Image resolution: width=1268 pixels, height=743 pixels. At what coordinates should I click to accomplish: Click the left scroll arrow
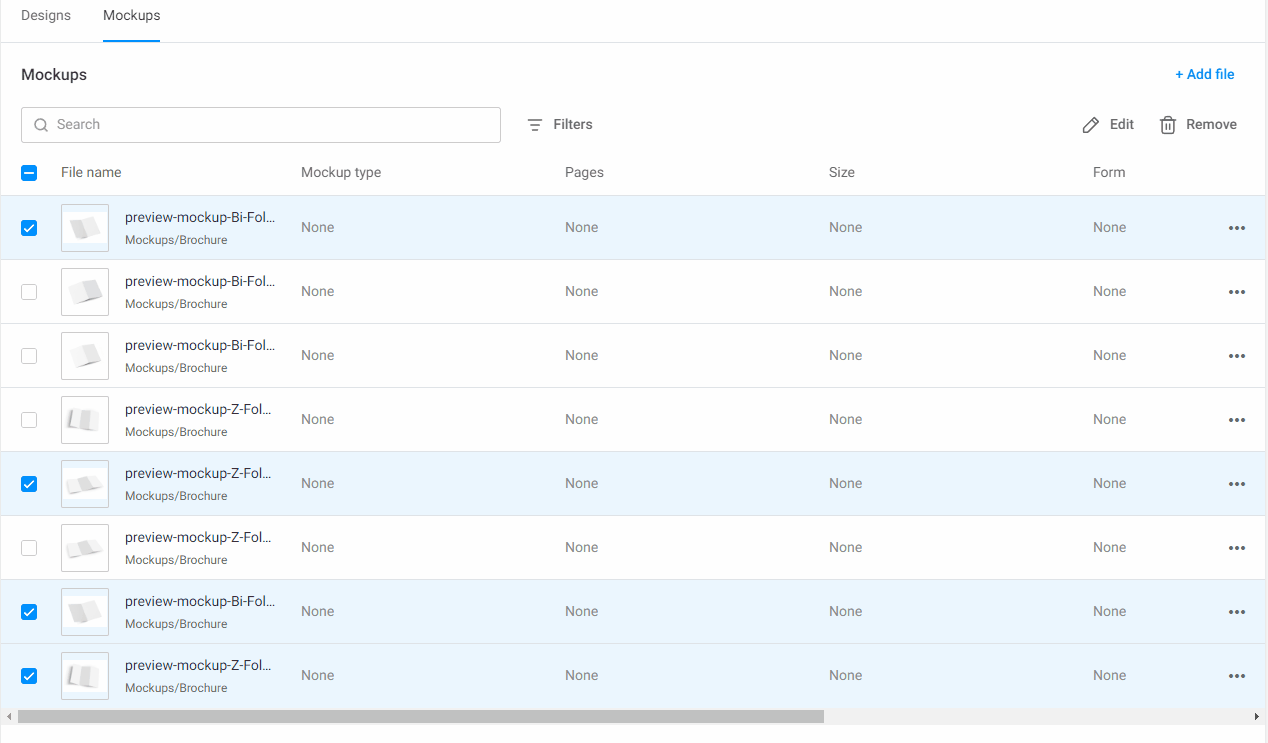[x=8, y=716]
